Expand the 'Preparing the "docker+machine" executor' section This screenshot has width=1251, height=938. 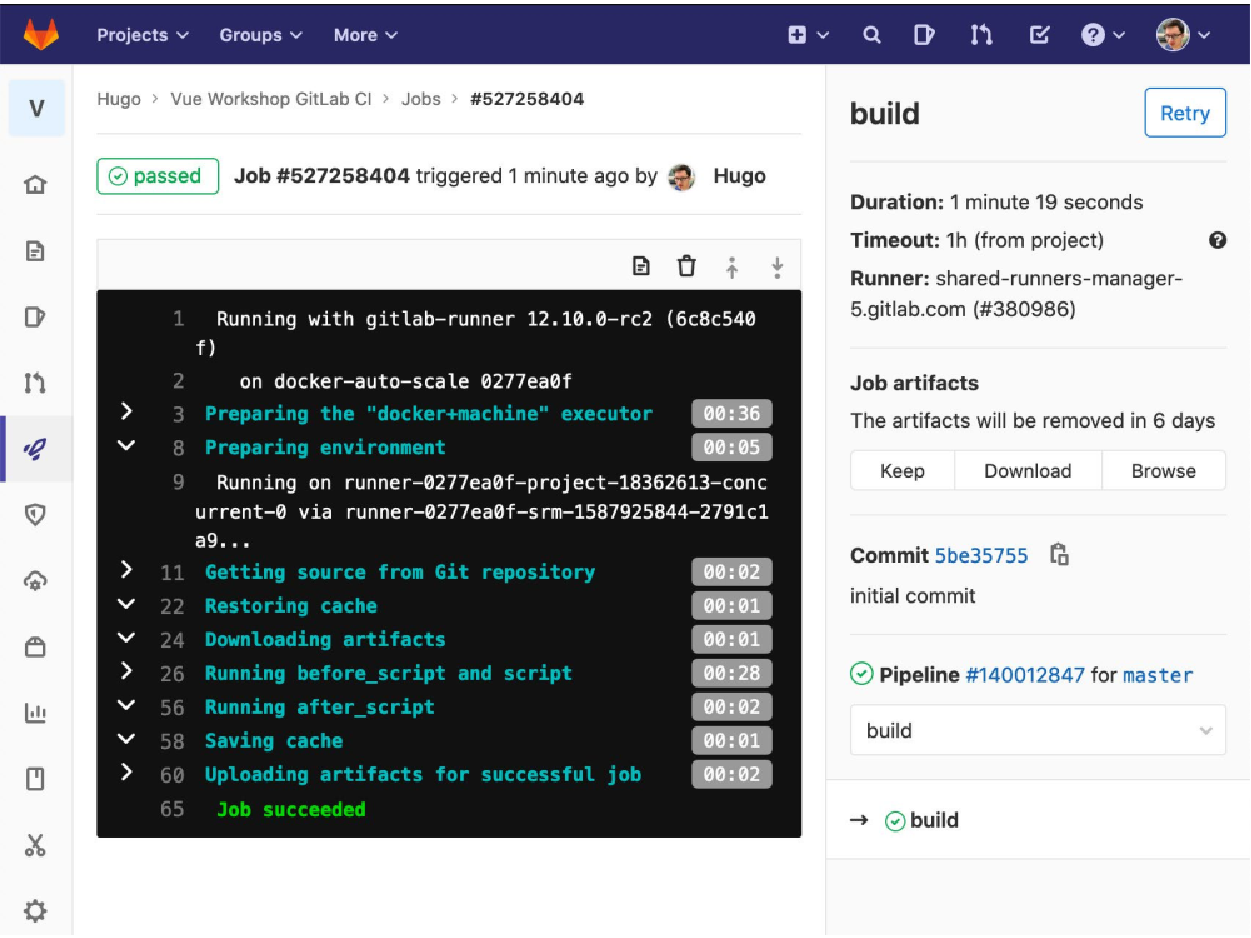point(126,411)
